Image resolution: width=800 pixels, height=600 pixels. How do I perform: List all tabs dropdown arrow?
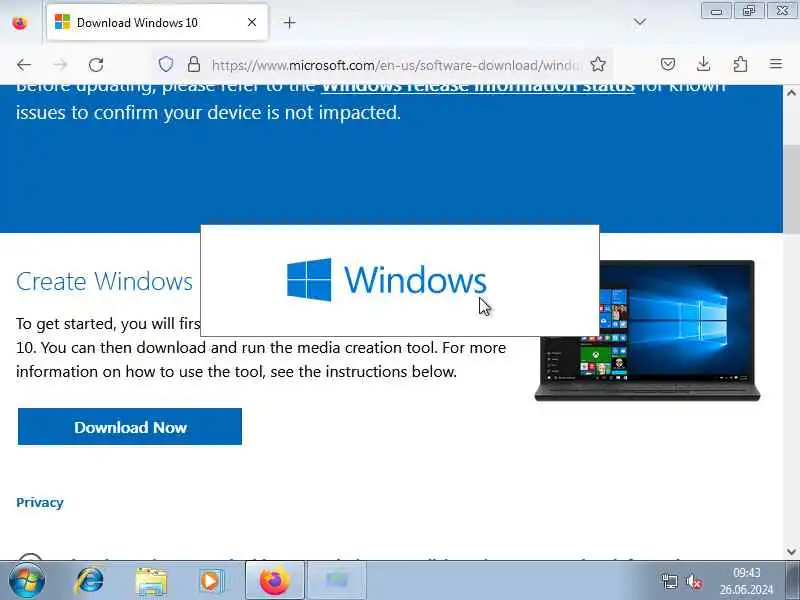coord(640,22)
